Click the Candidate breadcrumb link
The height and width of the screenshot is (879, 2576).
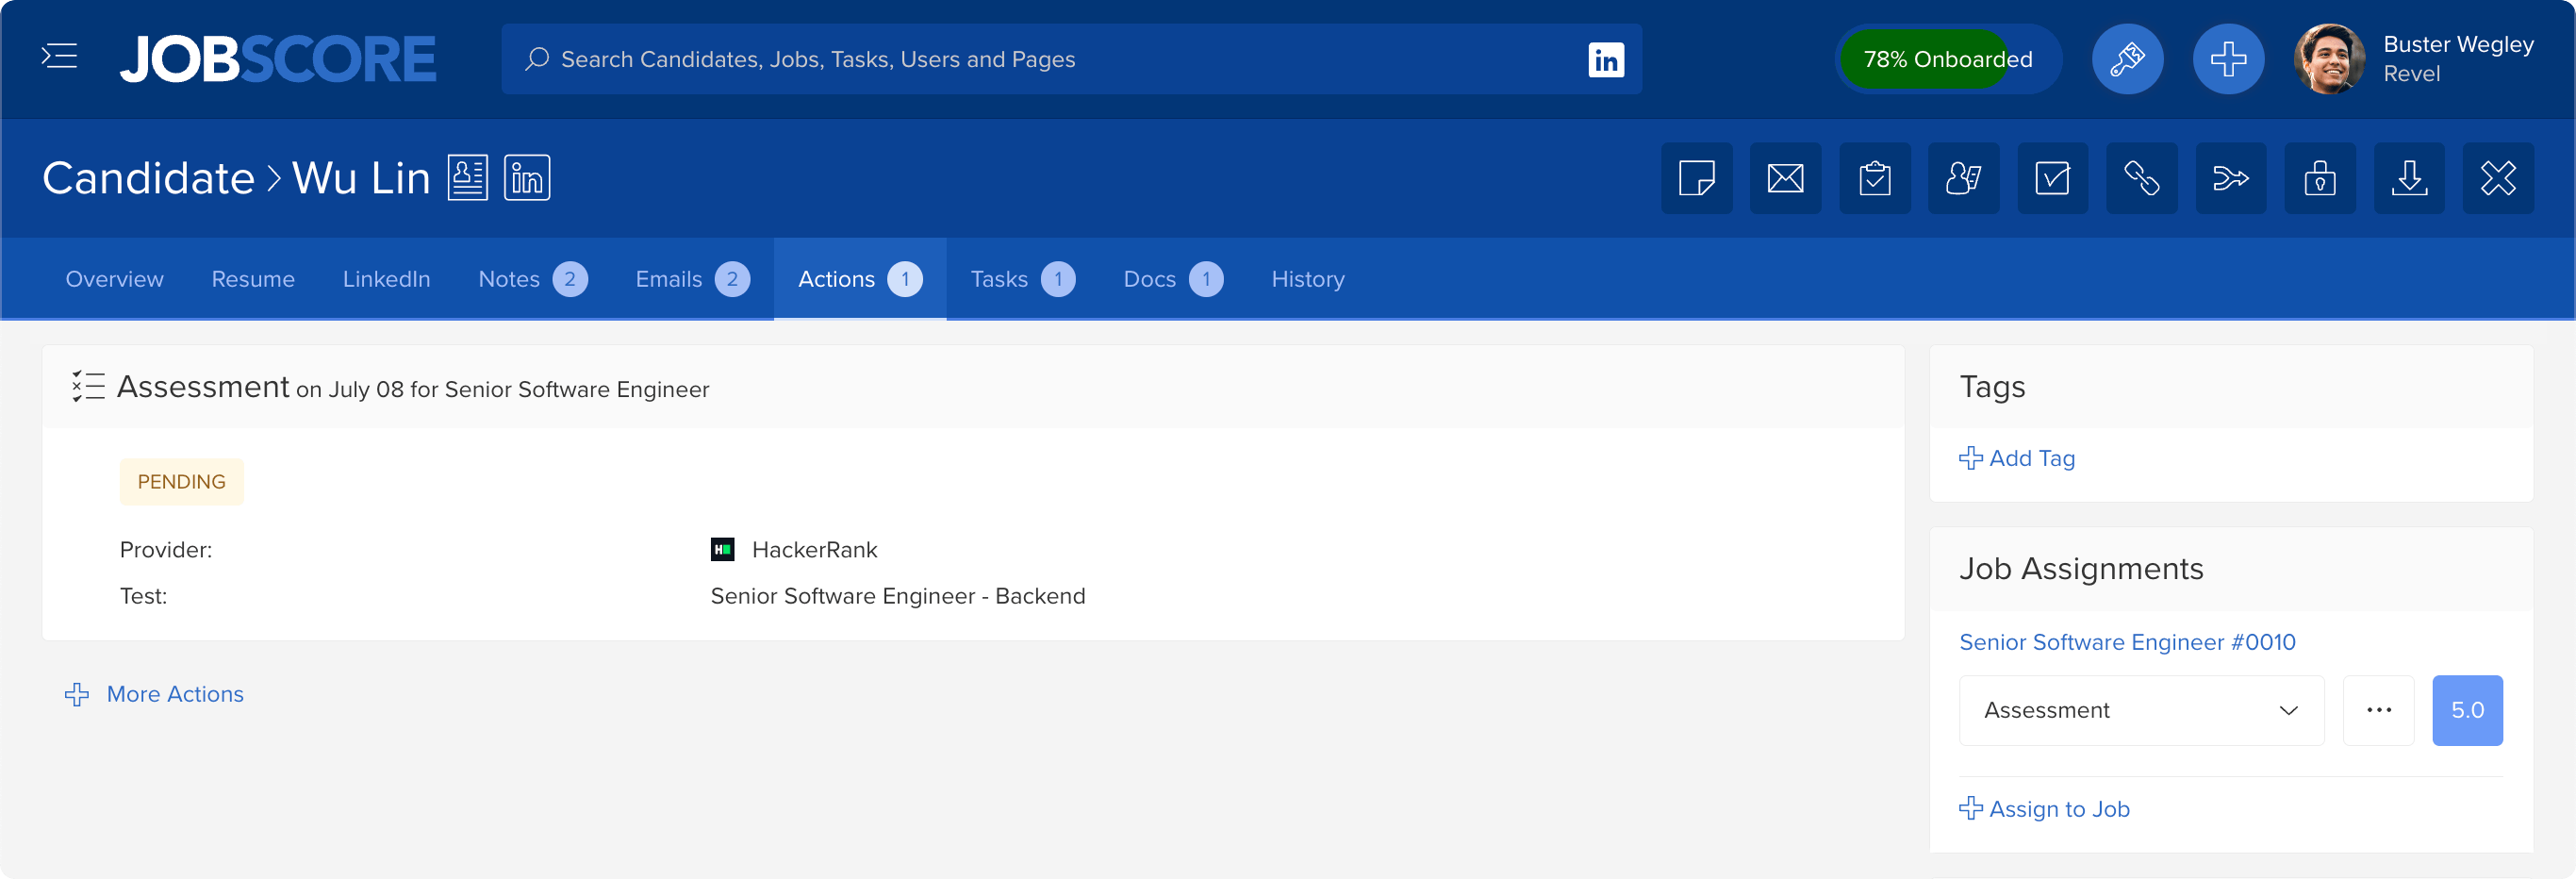[148, 178]
